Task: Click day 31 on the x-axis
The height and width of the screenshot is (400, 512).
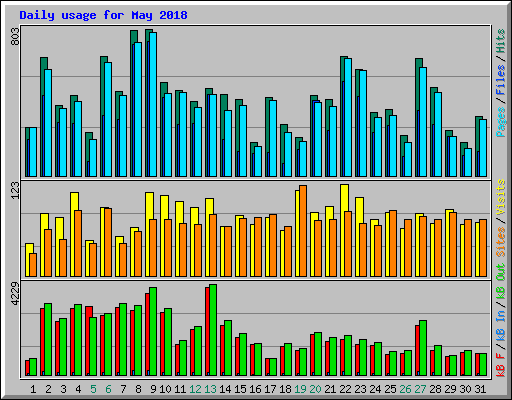Action: pos(480,389)
